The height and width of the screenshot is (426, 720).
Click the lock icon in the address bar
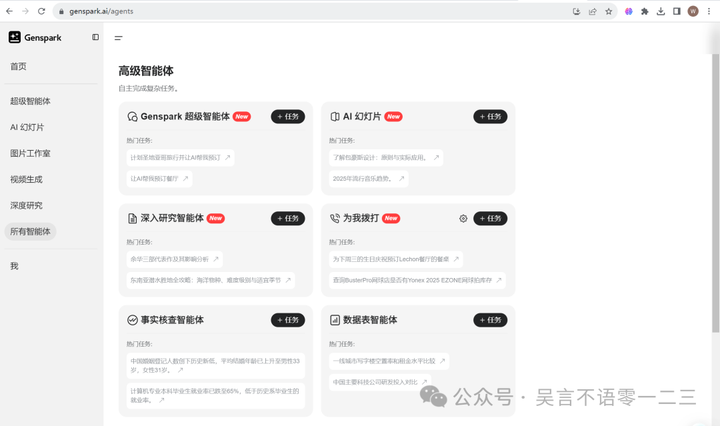pos(62,11)
